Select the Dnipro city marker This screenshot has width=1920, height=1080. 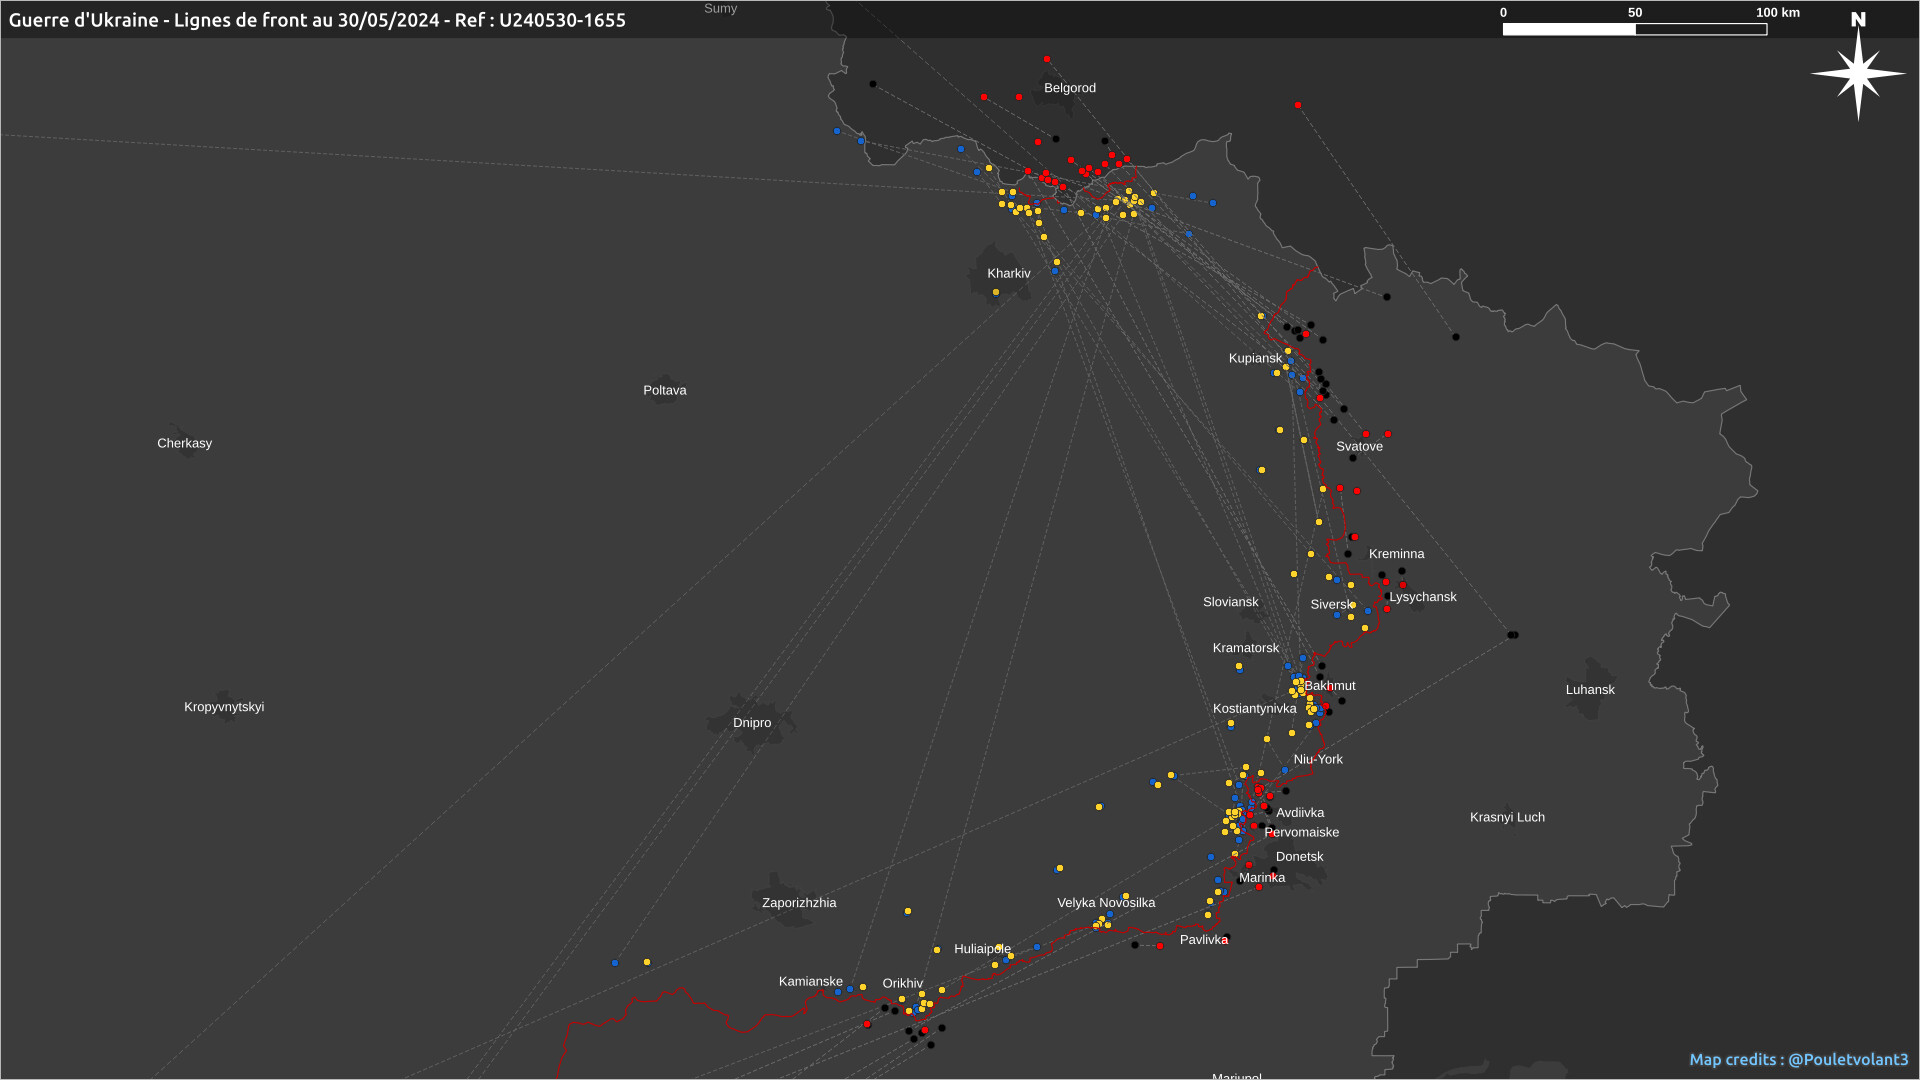pos(751,722)
